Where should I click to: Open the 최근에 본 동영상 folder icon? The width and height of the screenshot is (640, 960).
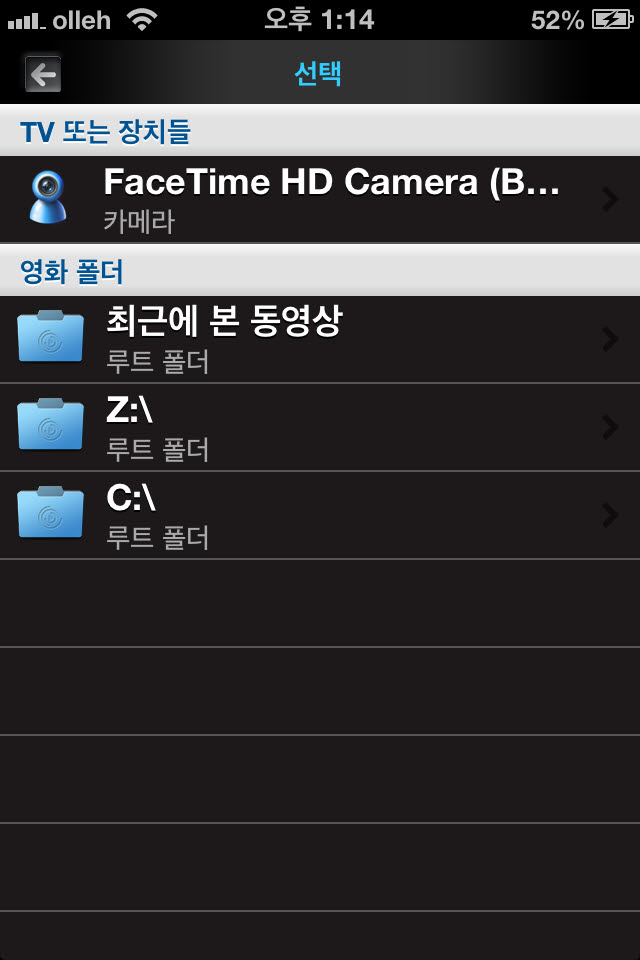pos(50,336)
